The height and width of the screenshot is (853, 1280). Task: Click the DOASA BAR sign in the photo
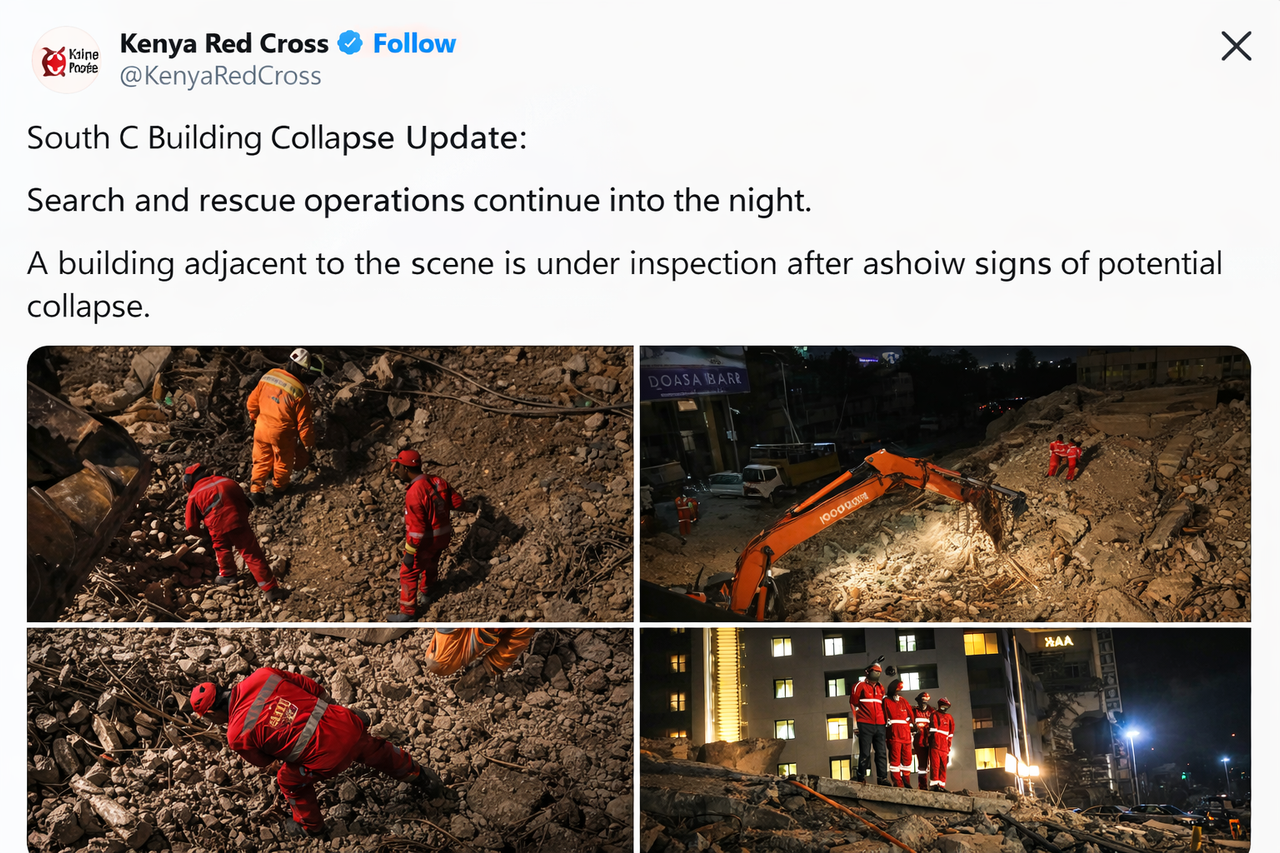[x=695, y=380]
